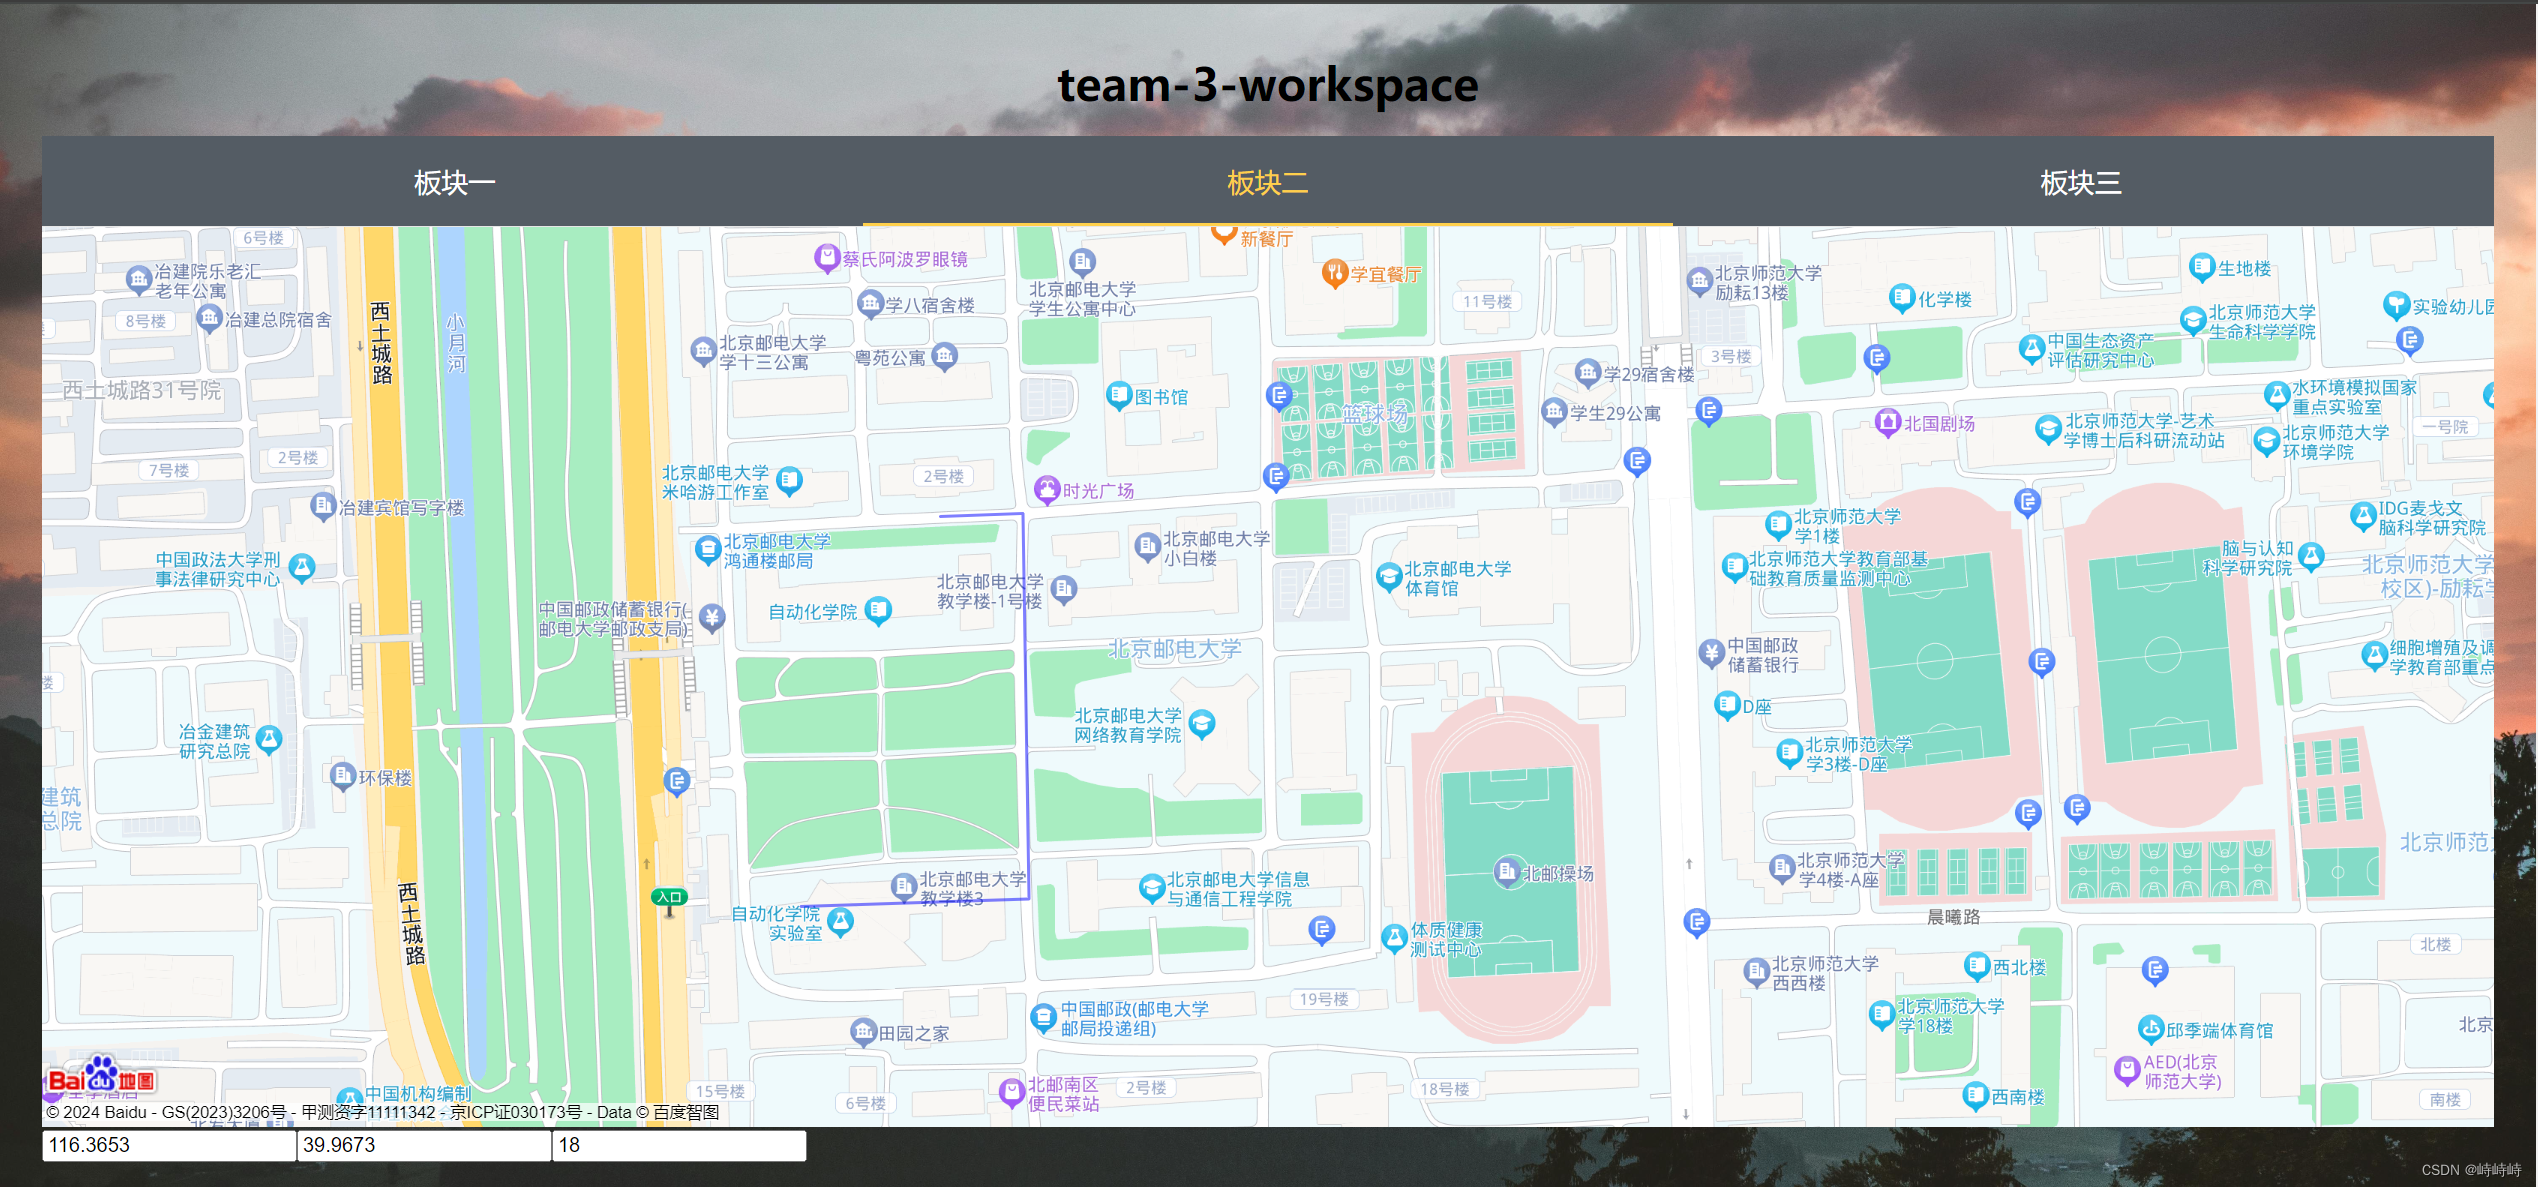The width and height of the screenshot is (2538, 1187).
Task: Click the 学4楼-A座 marker icon
Action: click(x=1782, y=868)
